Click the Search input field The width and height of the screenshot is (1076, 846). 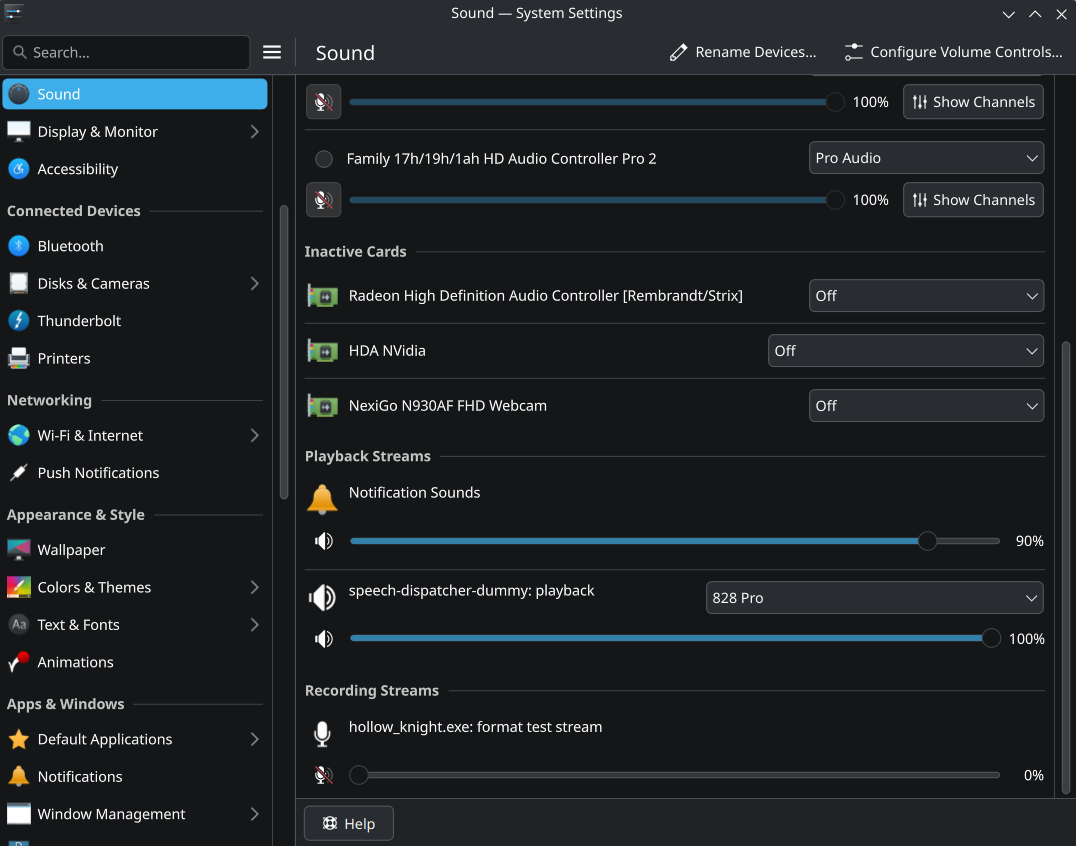126,52
